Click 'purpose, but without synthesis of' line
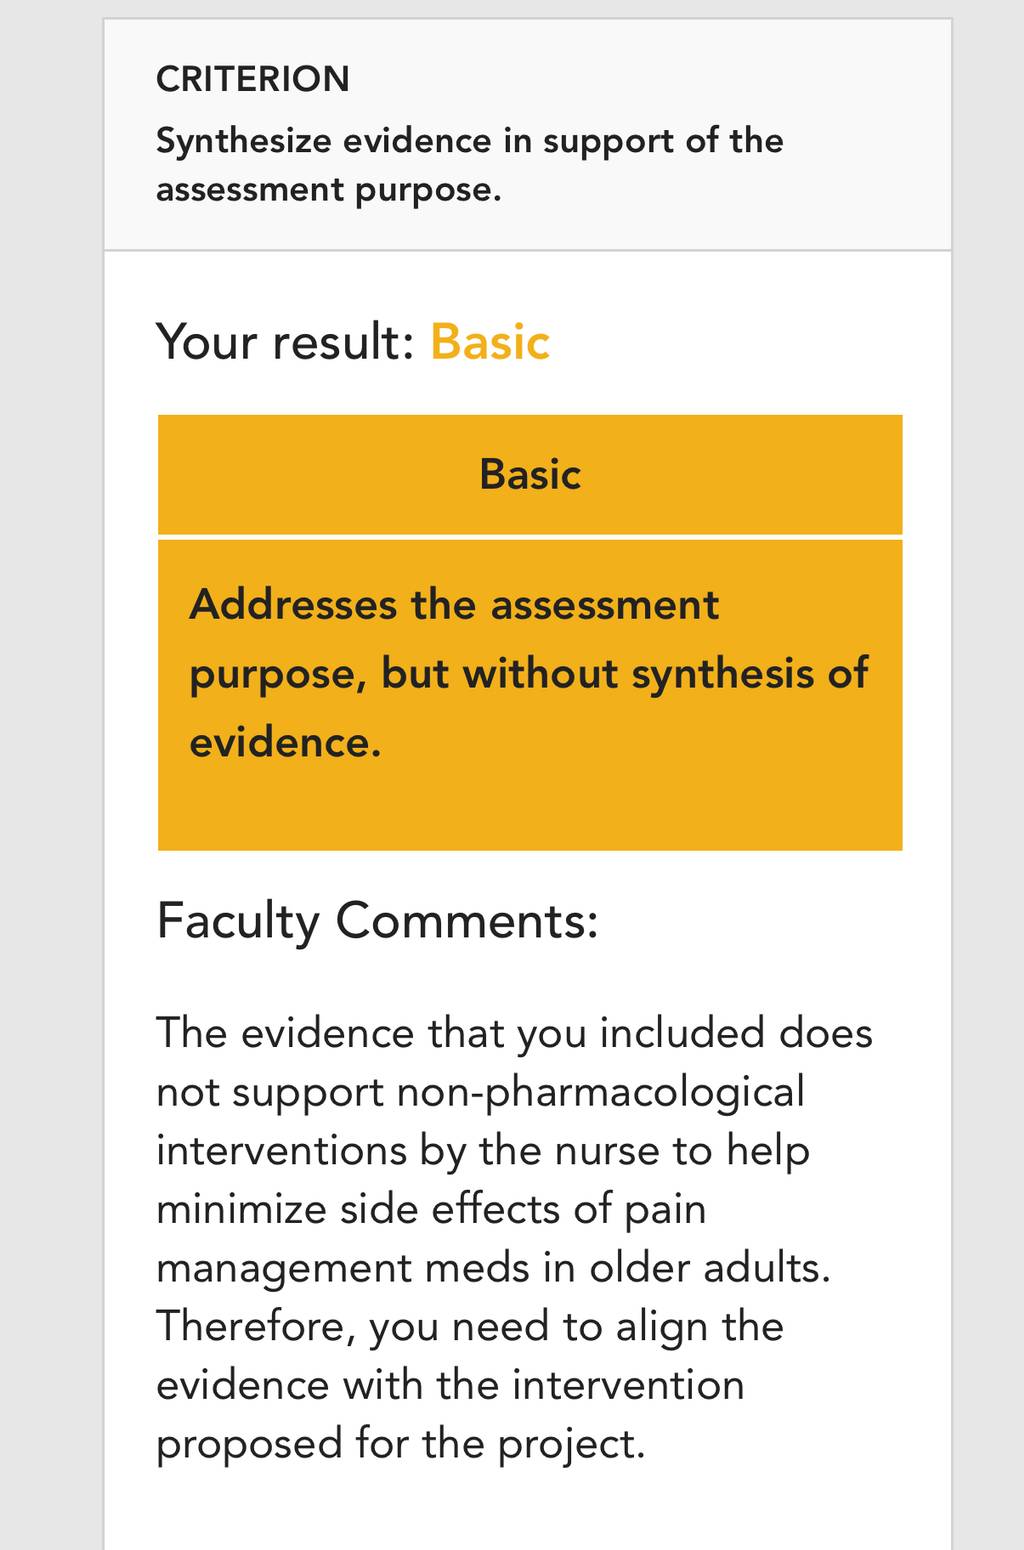 pos(529,674)
